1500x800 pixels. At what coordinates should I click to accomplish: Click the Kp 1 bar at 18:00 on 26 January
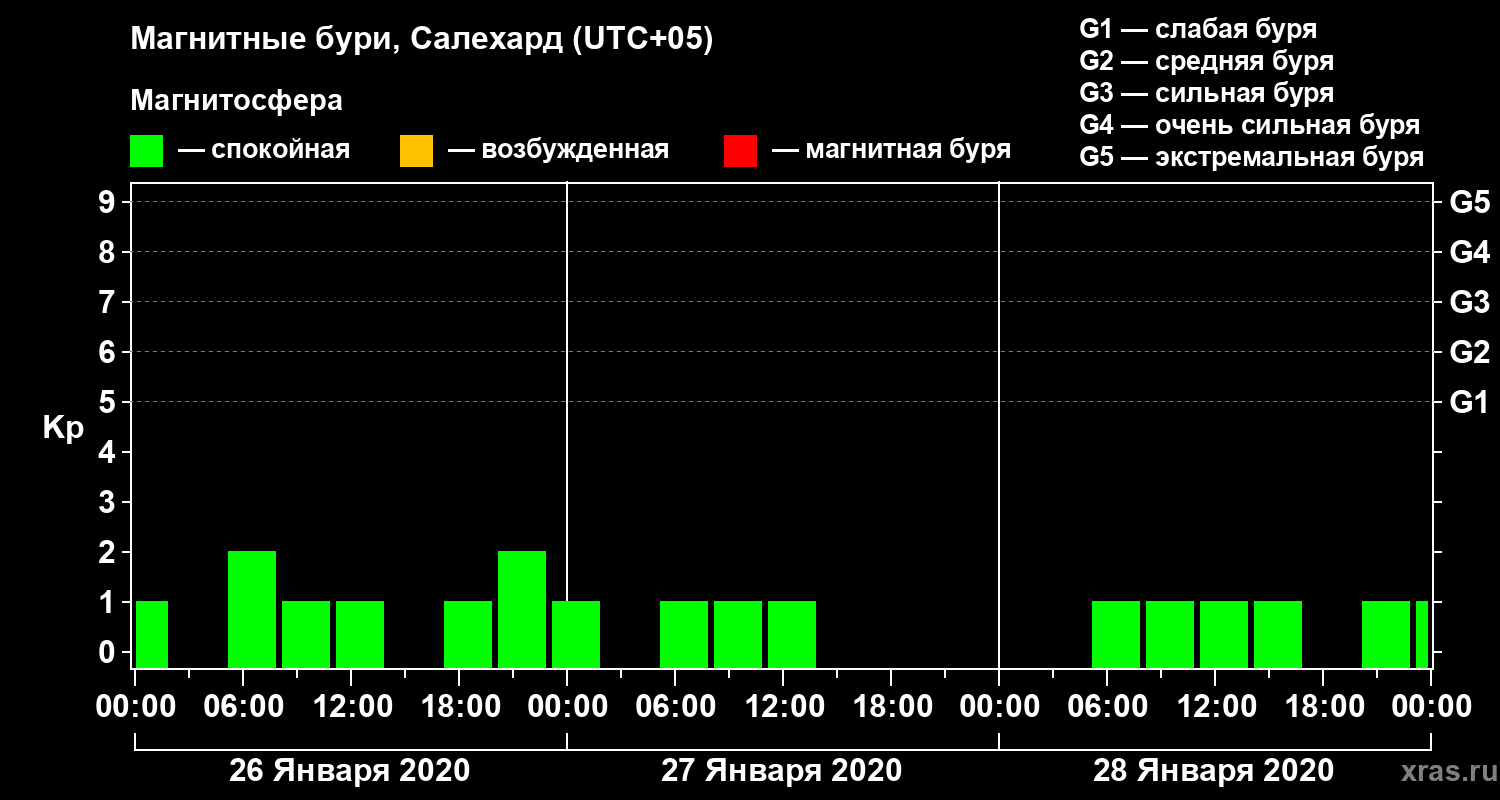pos(468,634)
